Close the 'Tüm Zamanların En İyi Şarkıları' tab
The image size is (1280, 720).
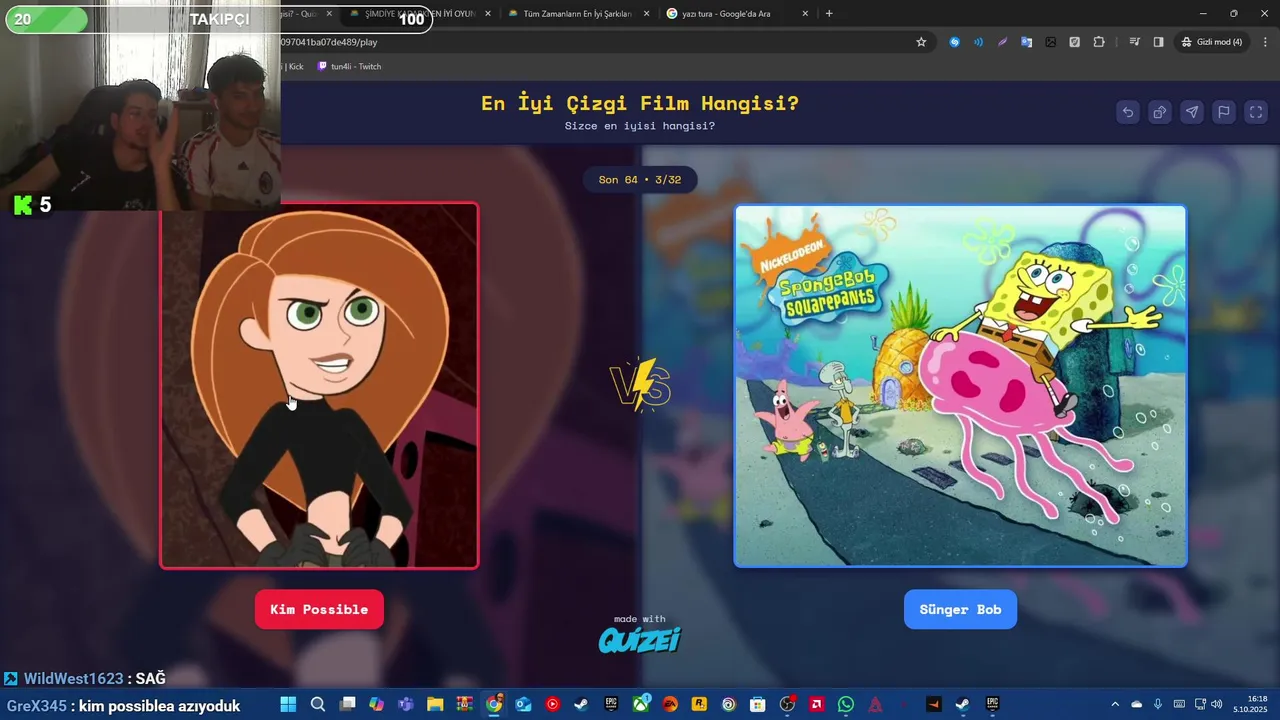click(x=646, y=14)
